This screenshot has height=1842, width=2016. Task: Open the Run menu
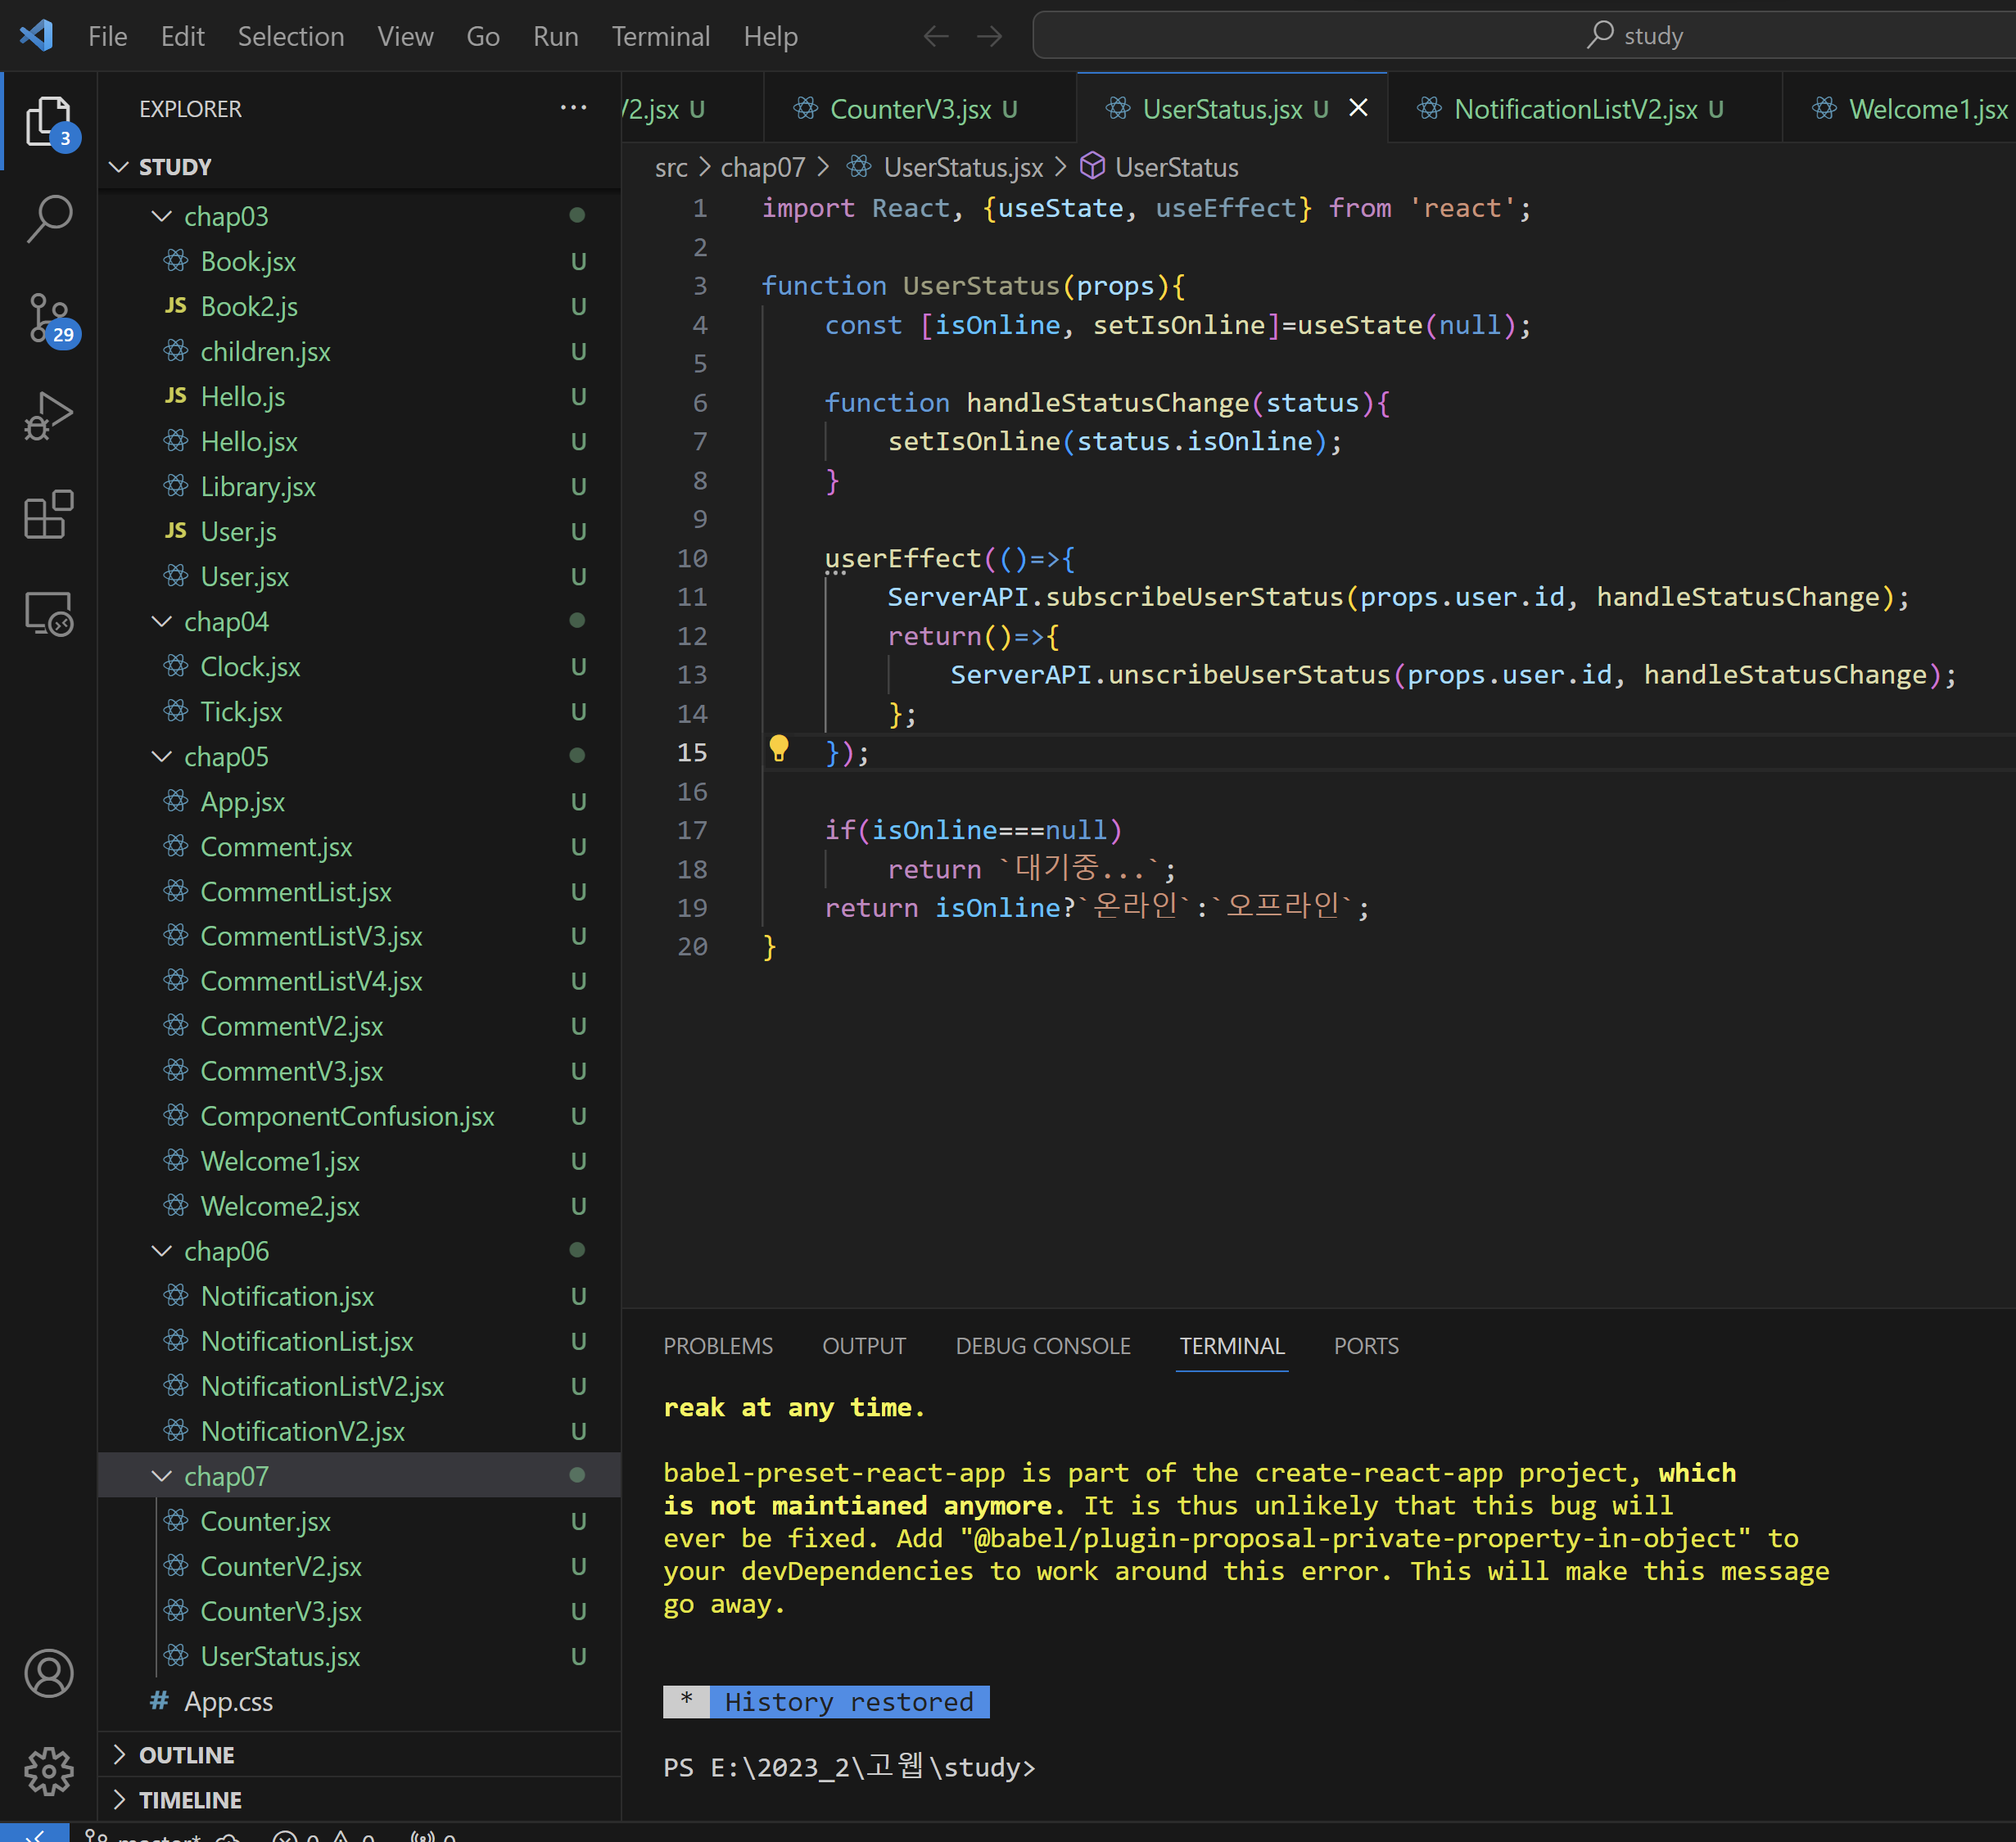[x=556, y=36]
